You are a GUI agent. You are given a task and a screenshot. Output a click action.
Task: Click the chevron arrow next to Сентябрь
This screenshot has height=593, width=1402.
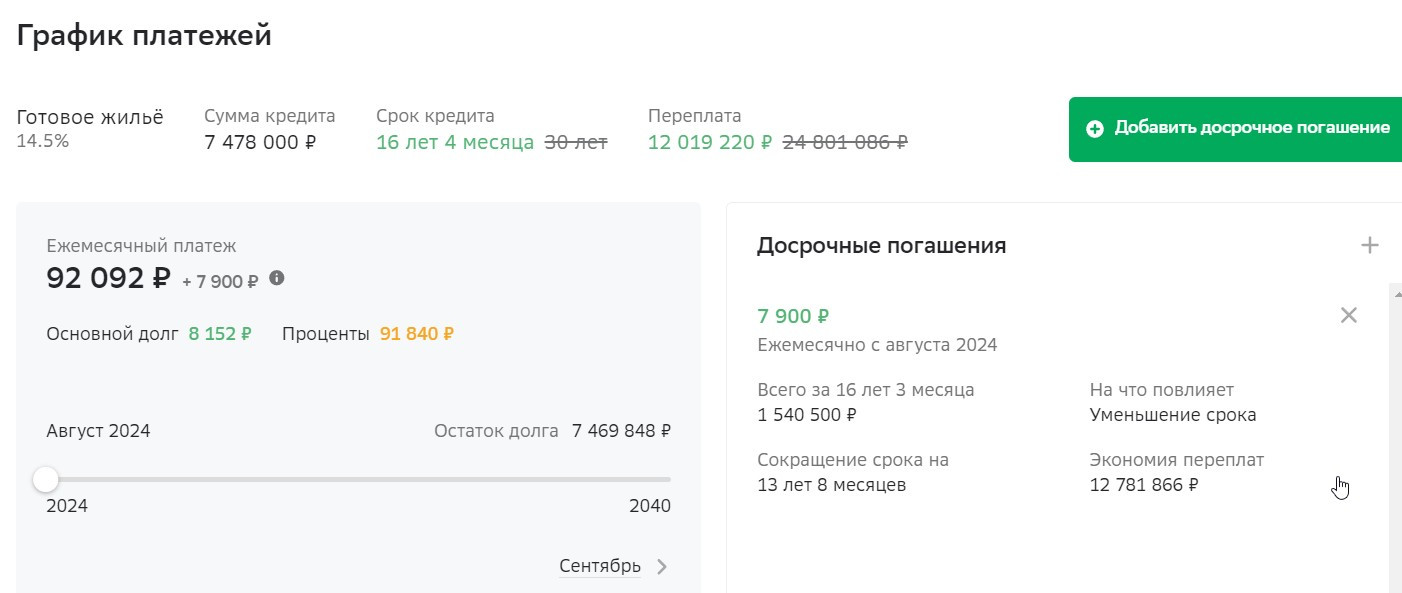coord(662,567)
